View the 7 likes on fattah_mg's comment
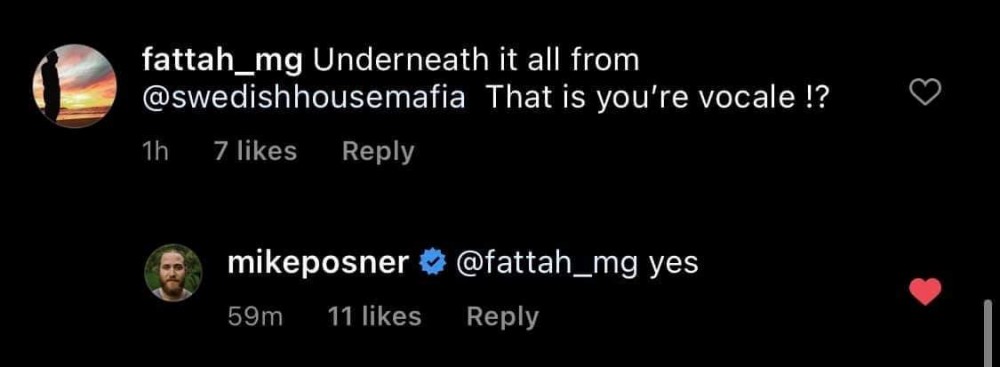 [x=255, y=151]
